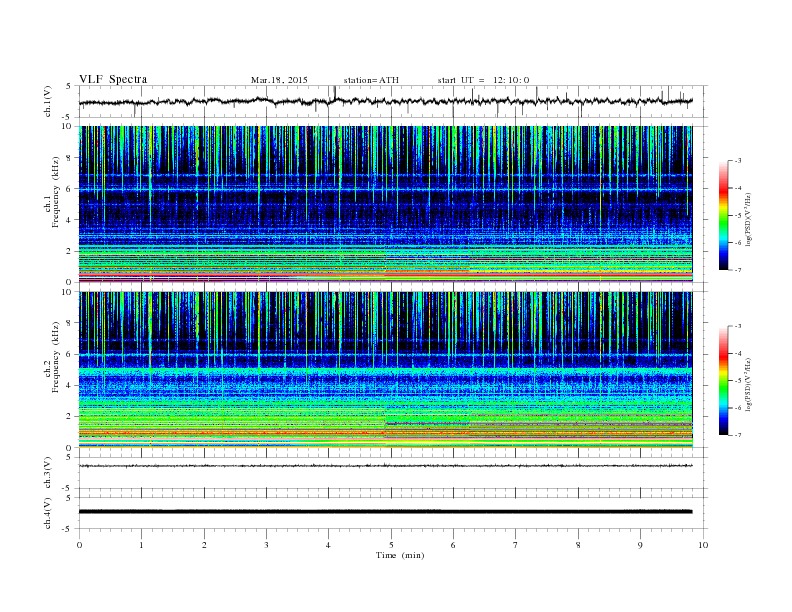Select the "Mar.18, 2015" date text
The image size is (792, 612).
[279, 80]
